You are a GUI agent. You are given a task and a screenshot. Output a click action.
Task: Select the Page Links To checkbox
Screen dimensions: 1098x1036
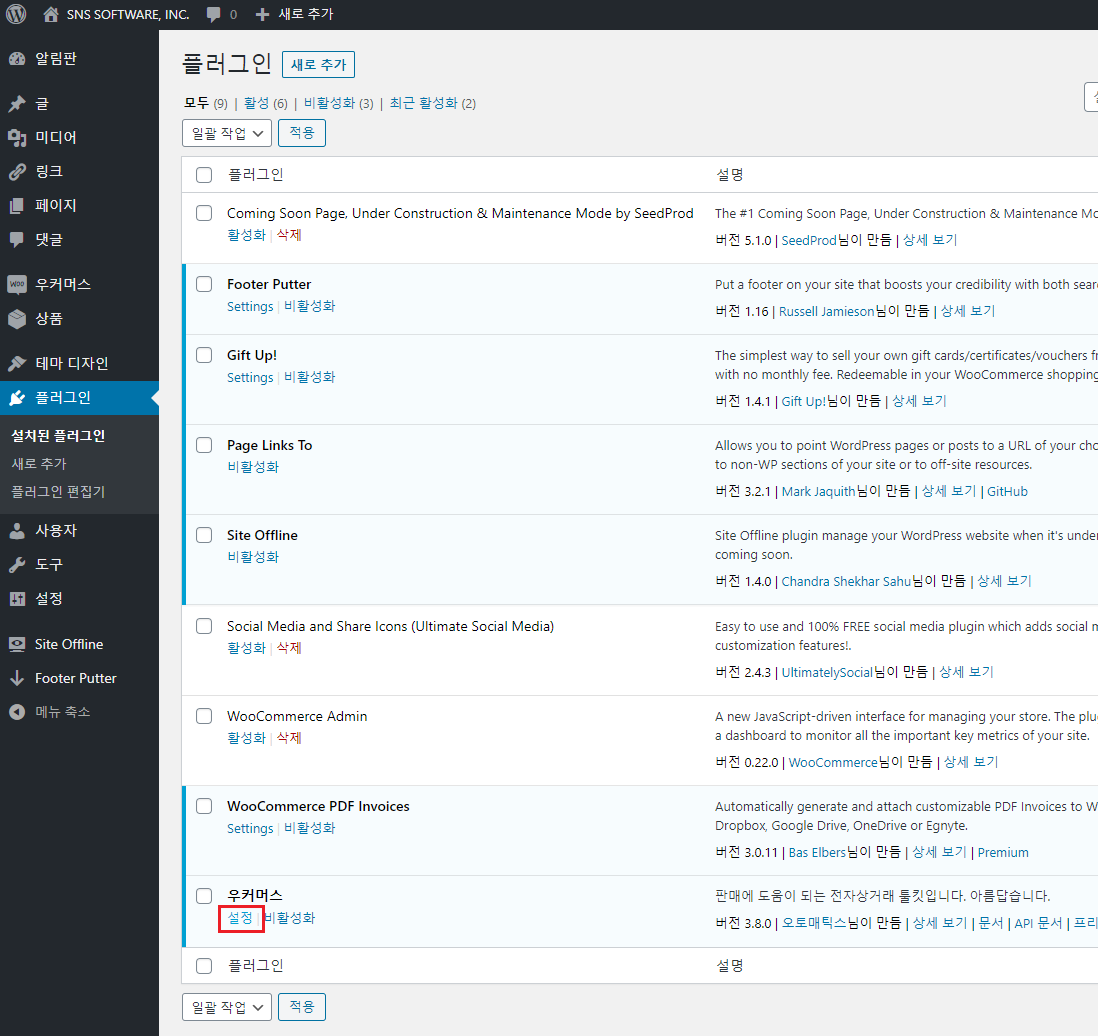pyautogui.click(x=204, y=445)
